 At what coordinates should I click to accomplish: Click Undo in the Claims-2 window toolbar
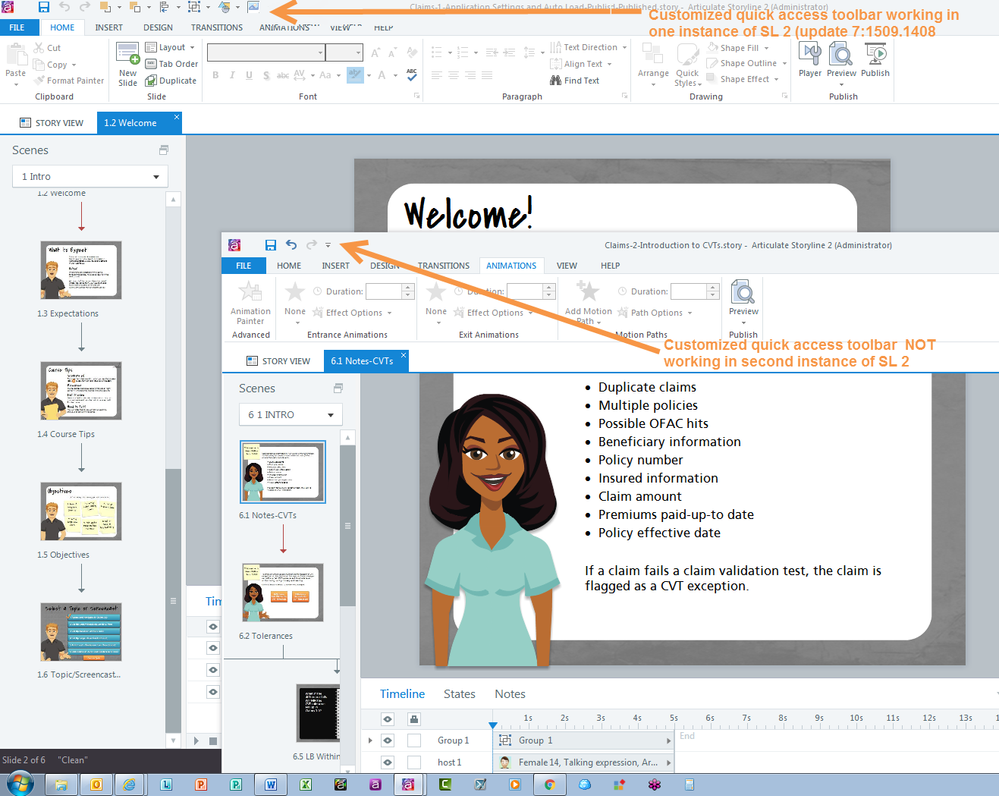point(291,245)
